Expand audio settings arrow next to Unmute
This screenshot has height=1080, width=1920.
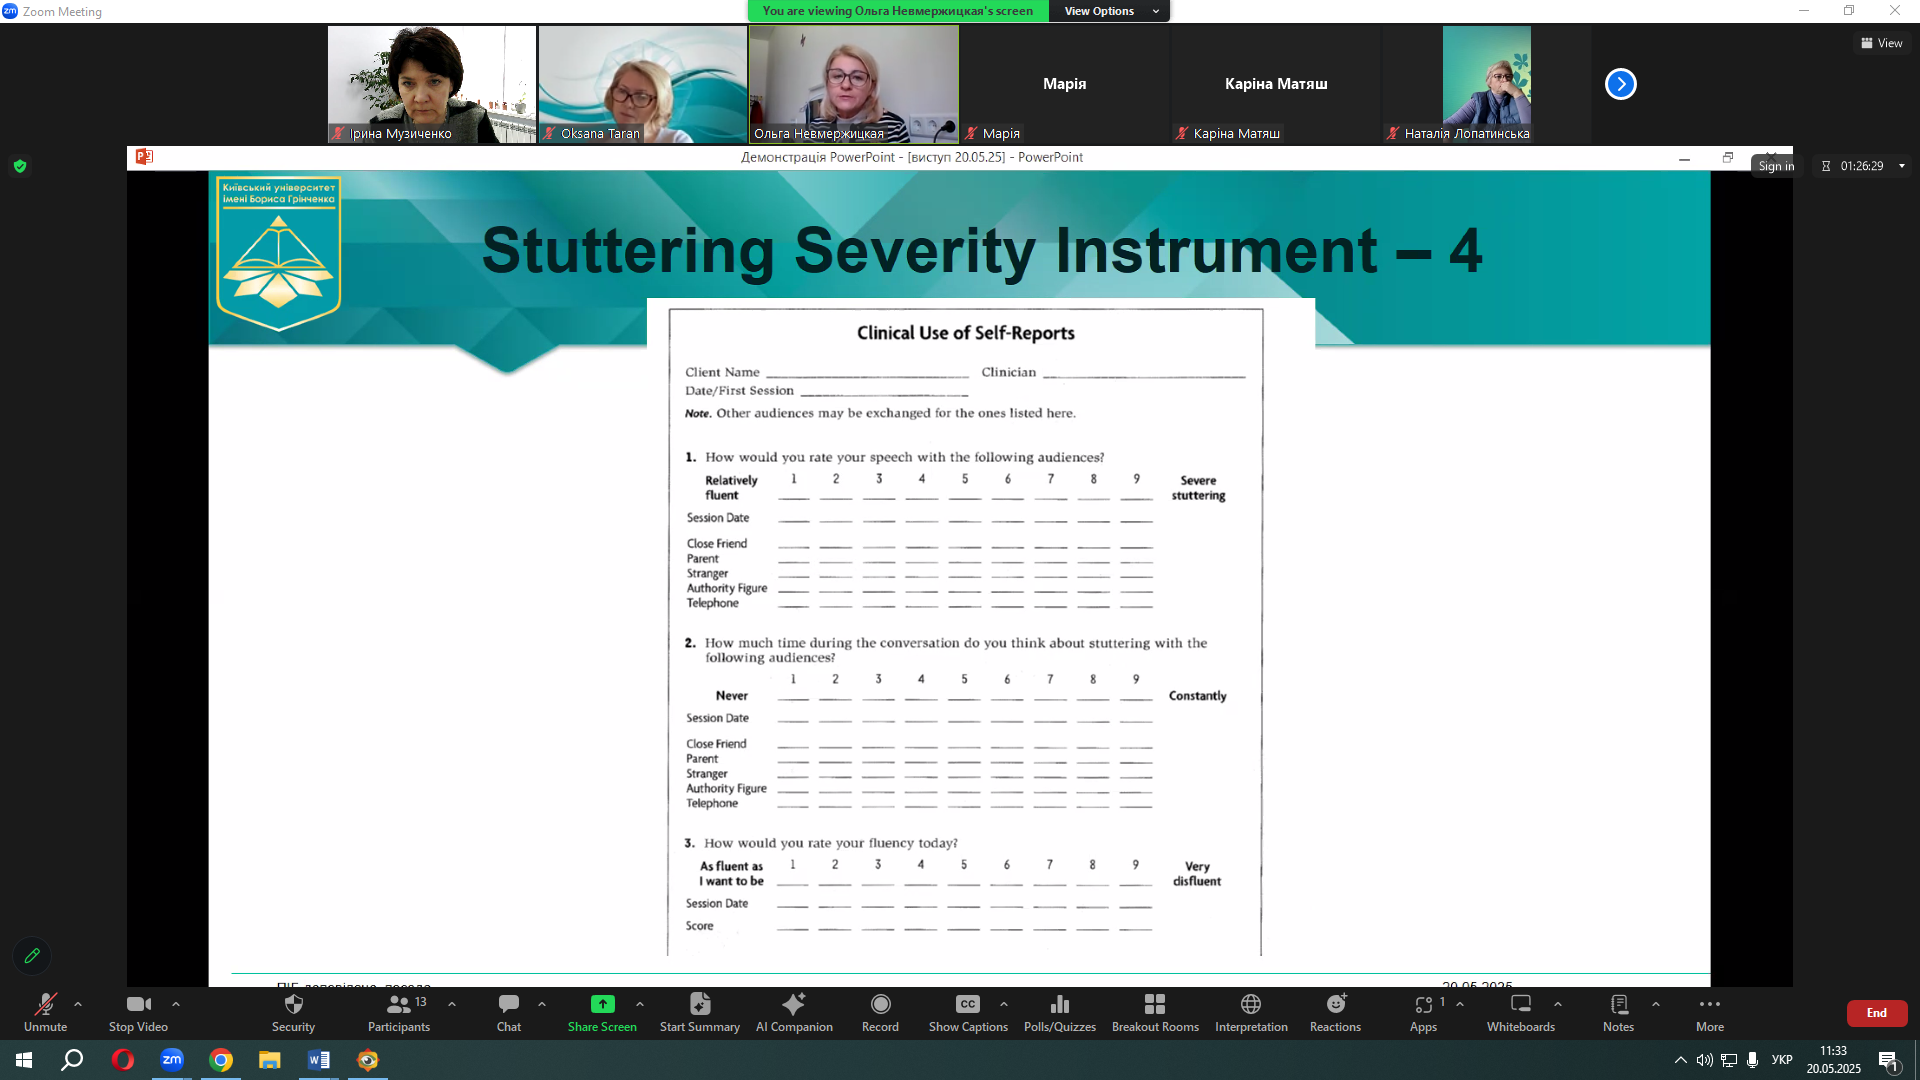78,1004
